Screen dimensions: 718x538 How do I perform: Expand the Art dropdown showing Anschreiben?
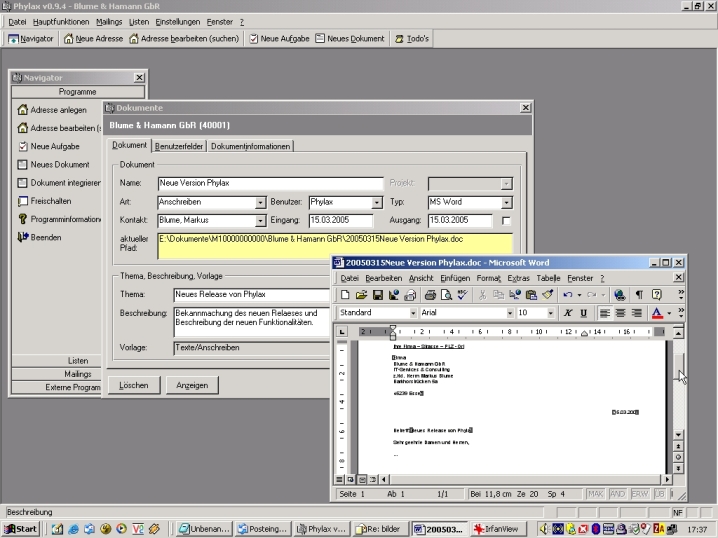click(x=261, y=202)
